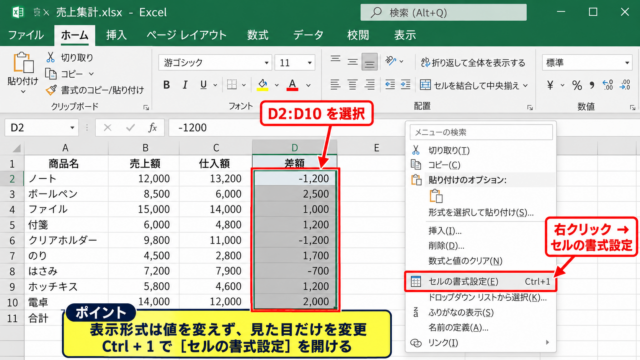640x360 pixels.
Task: Click the middle align icon
Action: click(353, 62)
